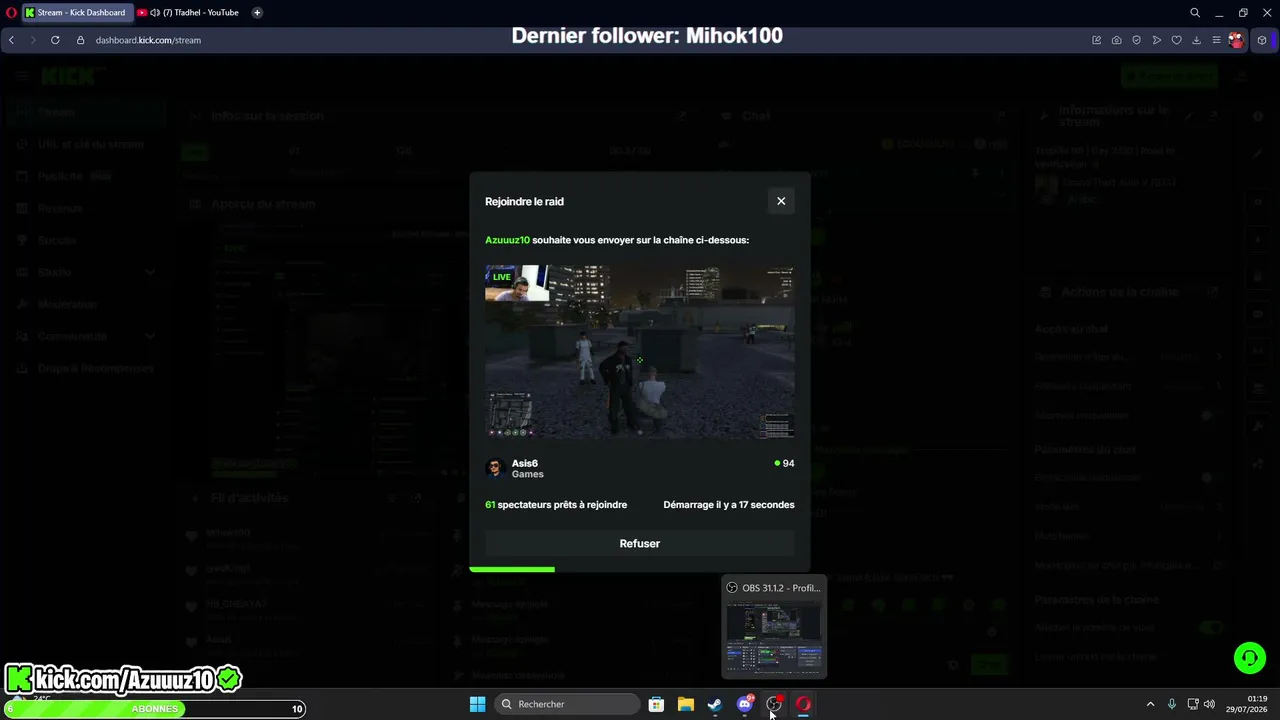Click the Démarrage il y a 17 secondes text

click(729, 505)
